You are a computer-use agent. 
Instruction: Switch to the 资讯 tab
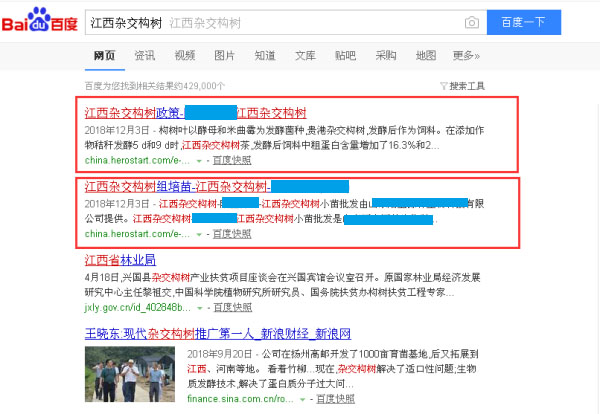pos(145,56)
